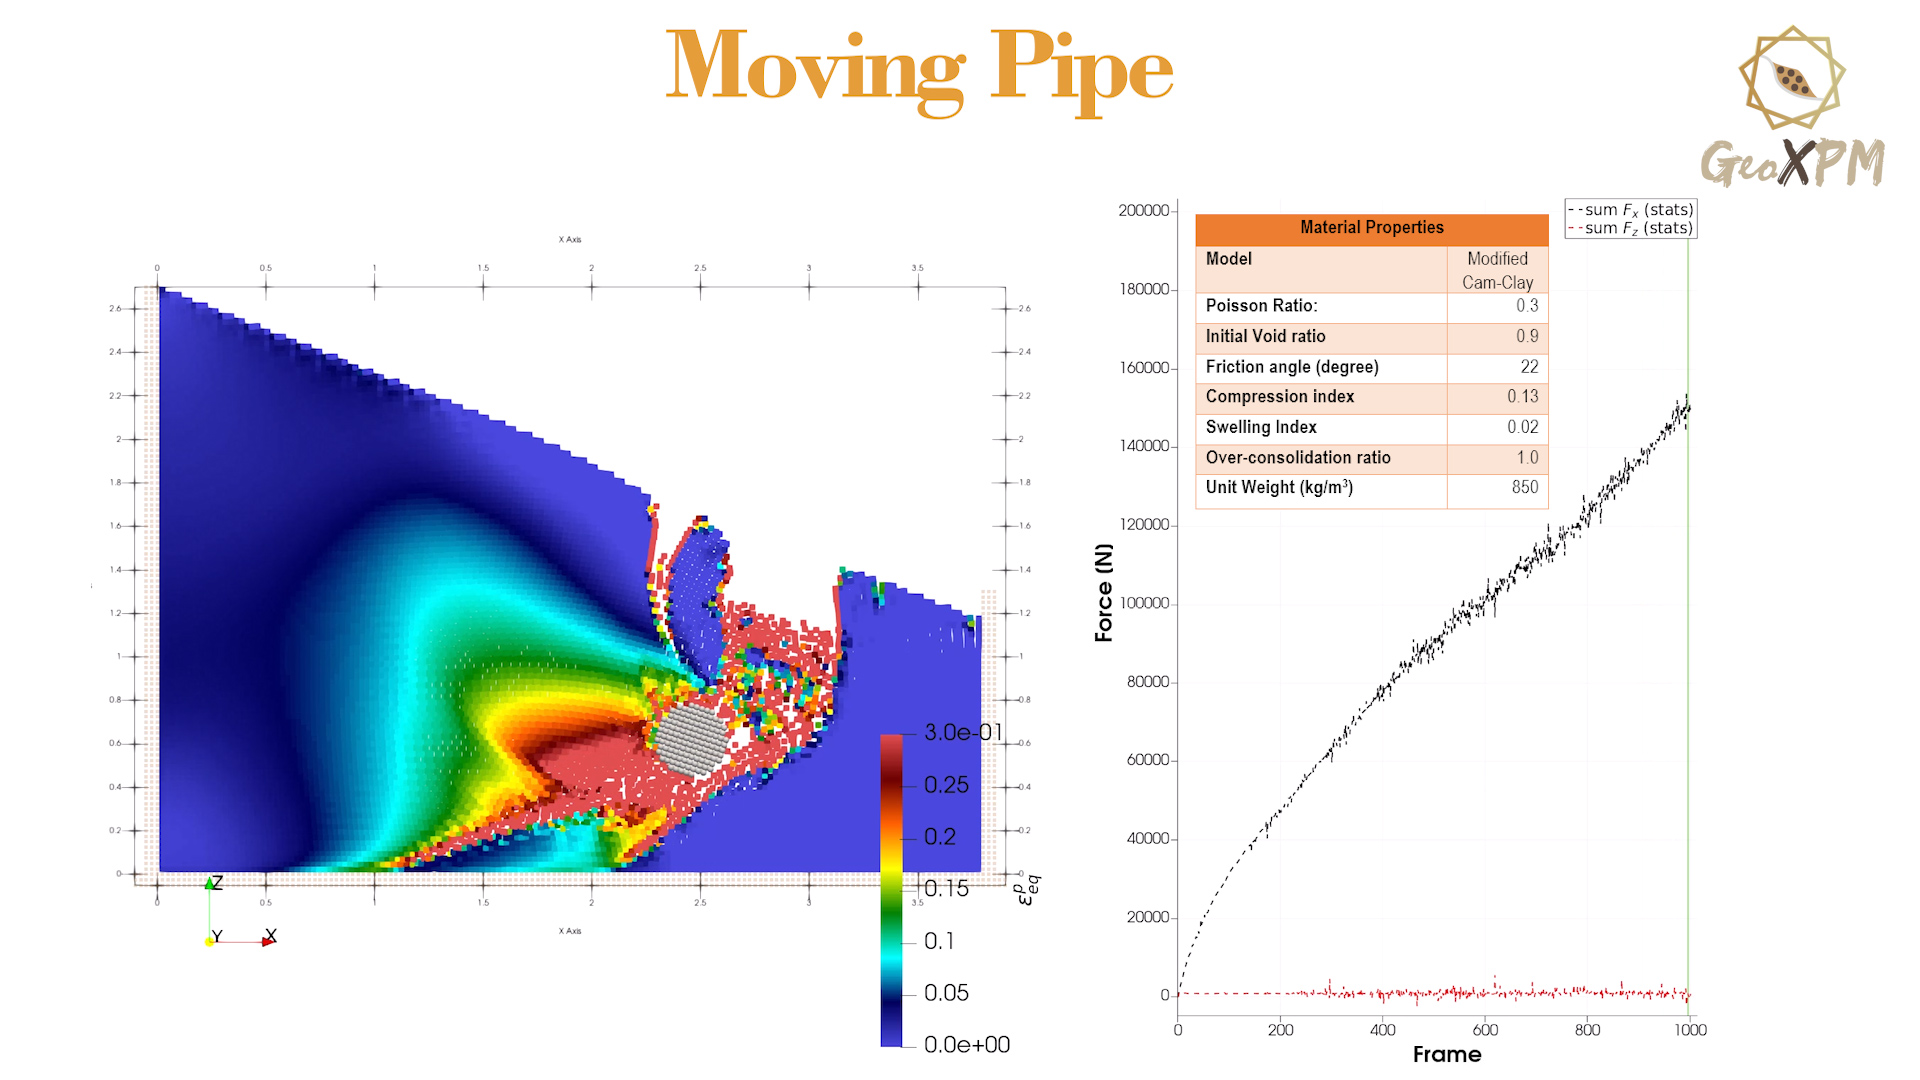Click the Force (N) axis label
This screenshot has height=1080, width=1920.
(x=1104, y=592)
